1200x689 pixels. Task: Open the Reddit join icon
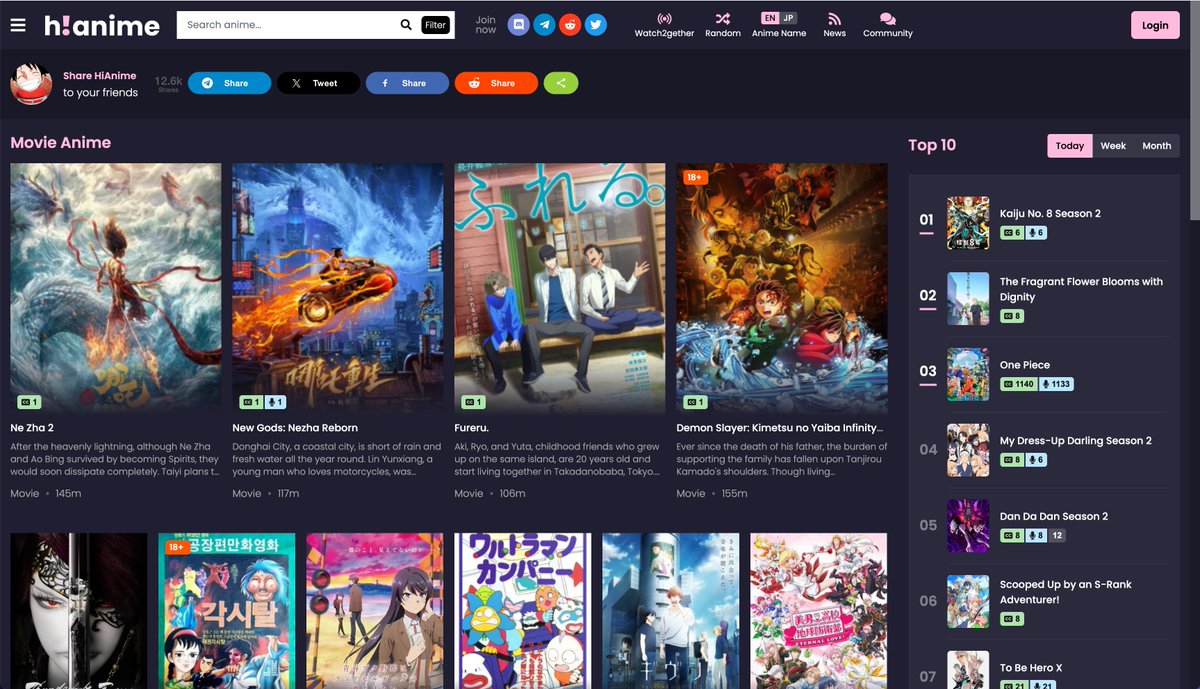coord(570,25)
